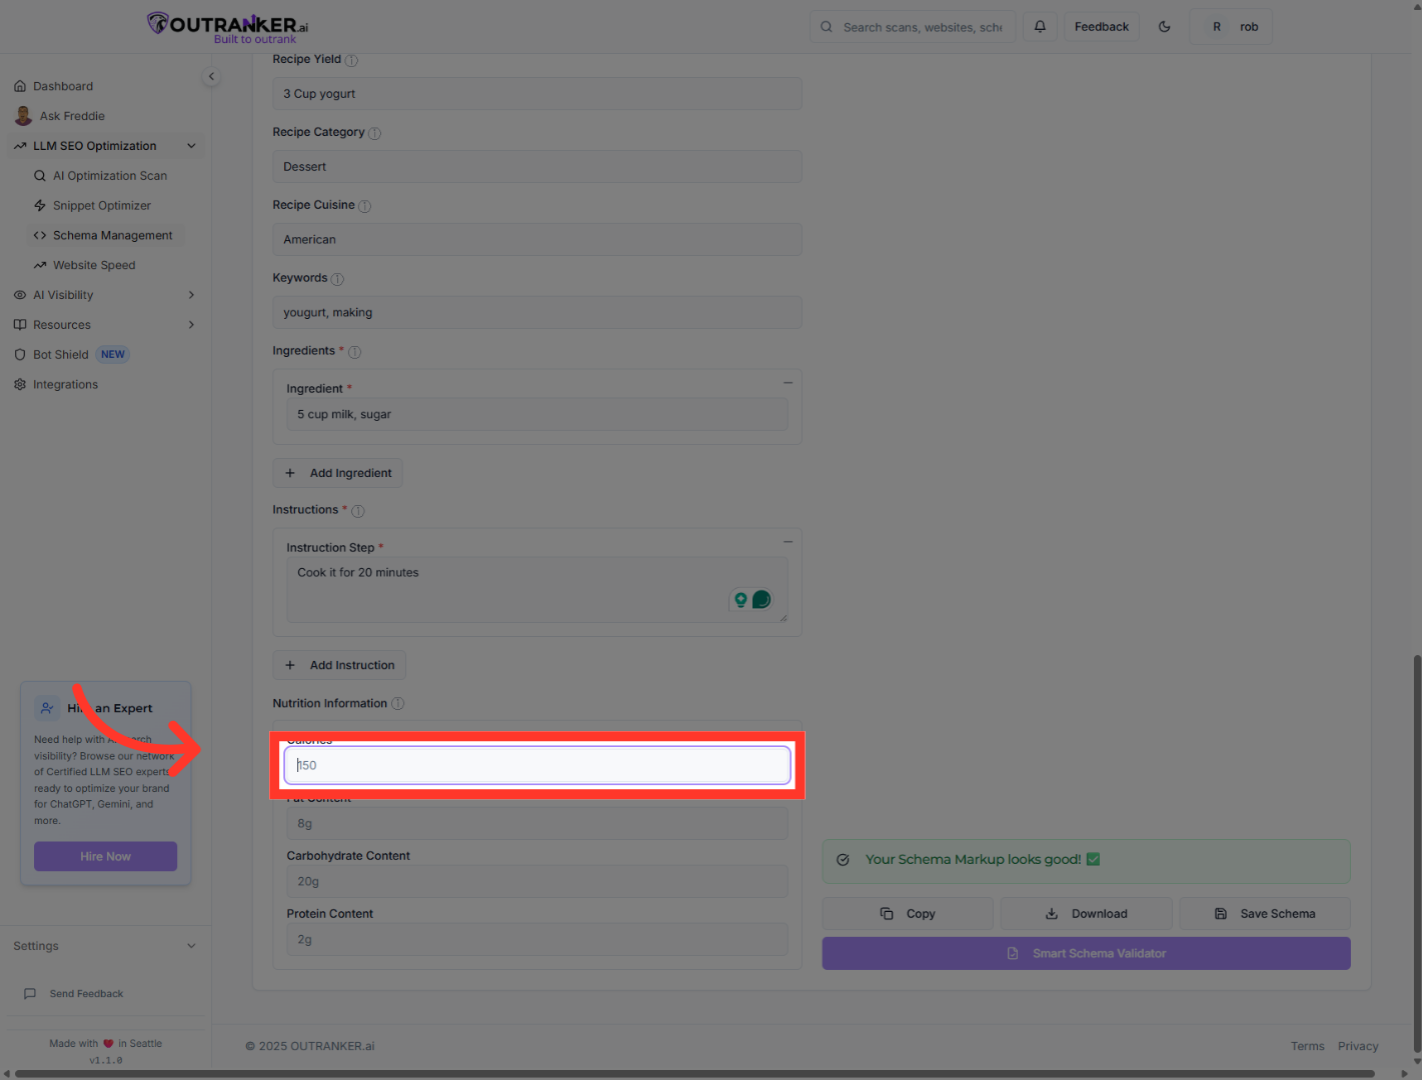
Task: Remove the ingredient with the minus icon
Action: click(788, 383)
